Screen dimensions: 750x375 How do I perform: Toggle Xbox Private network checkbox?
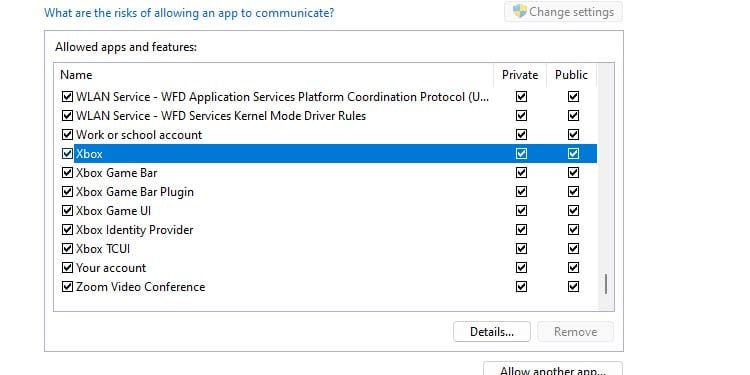[521, 154]
